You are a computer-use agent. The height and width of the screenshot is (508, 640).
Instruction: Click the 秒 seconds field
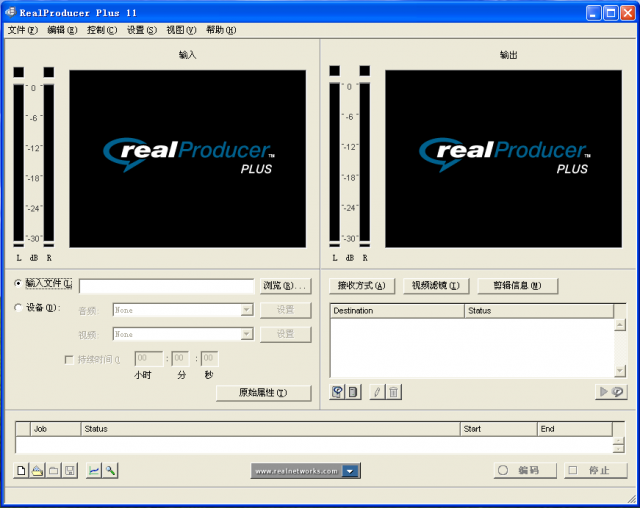(x=209, y=359)
